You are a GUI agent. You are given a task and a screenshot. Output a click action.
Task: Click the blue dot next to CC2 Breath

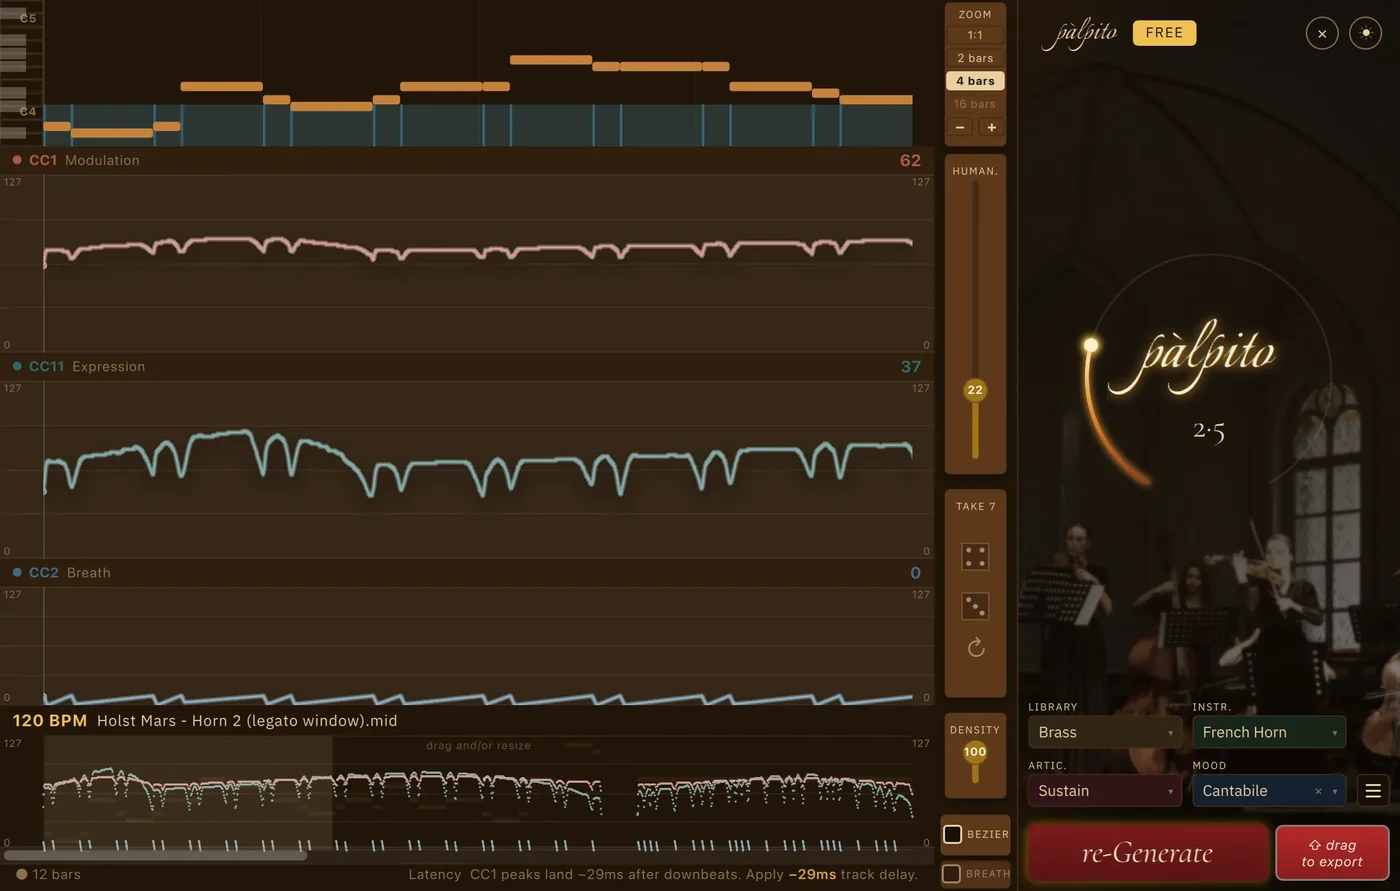click(x=17, y=572)
